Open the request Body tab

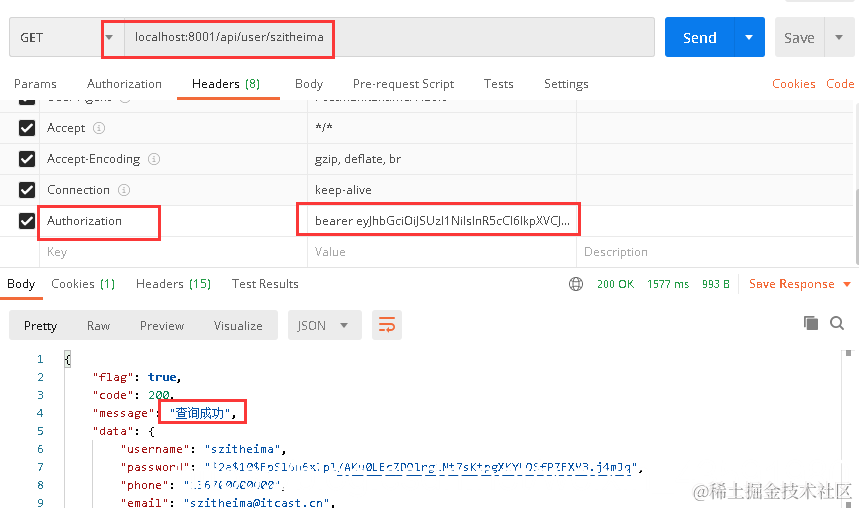tap(309, 84)
